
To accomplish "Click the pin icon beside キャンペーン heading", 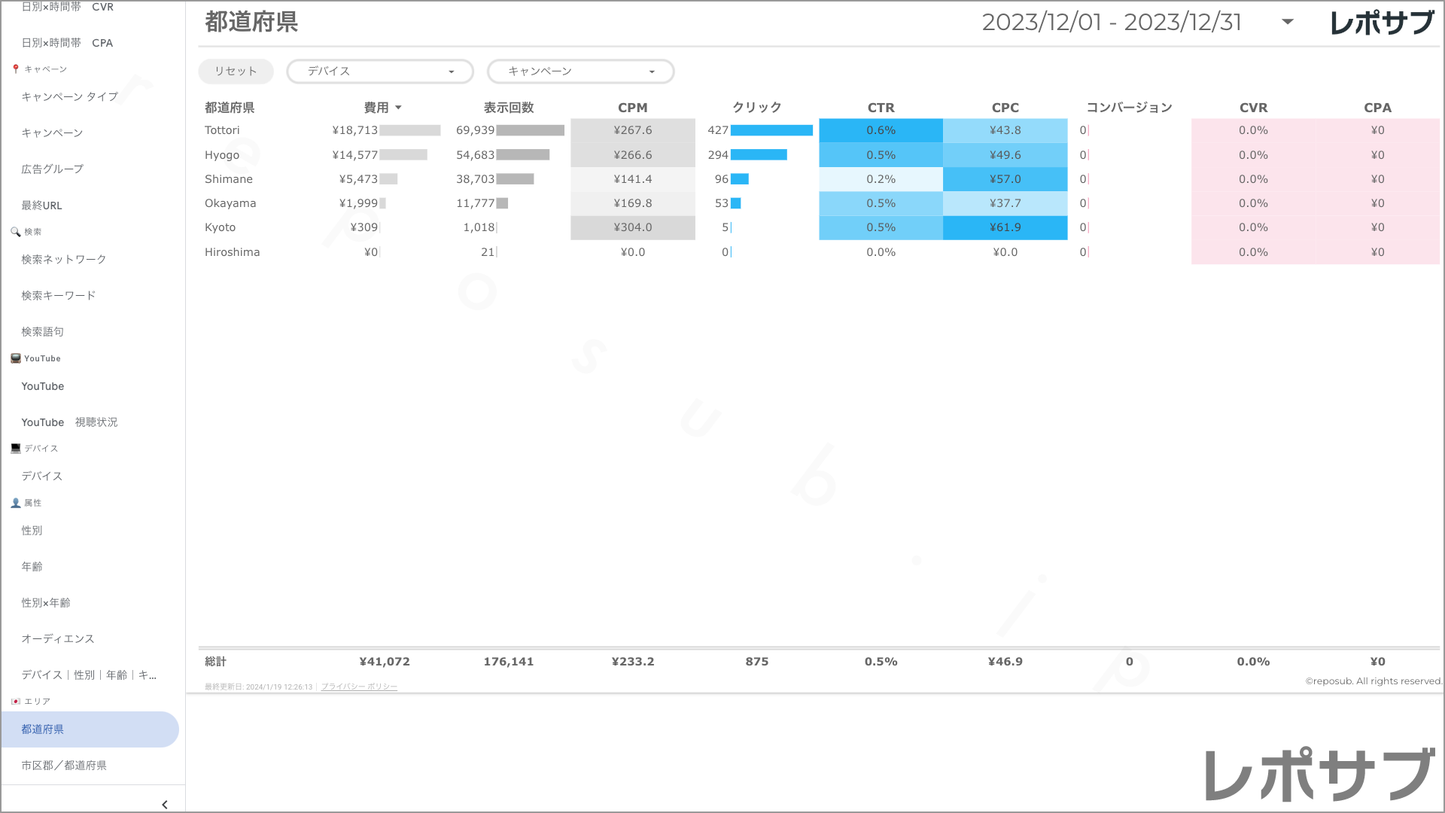I will click(15, 69).
